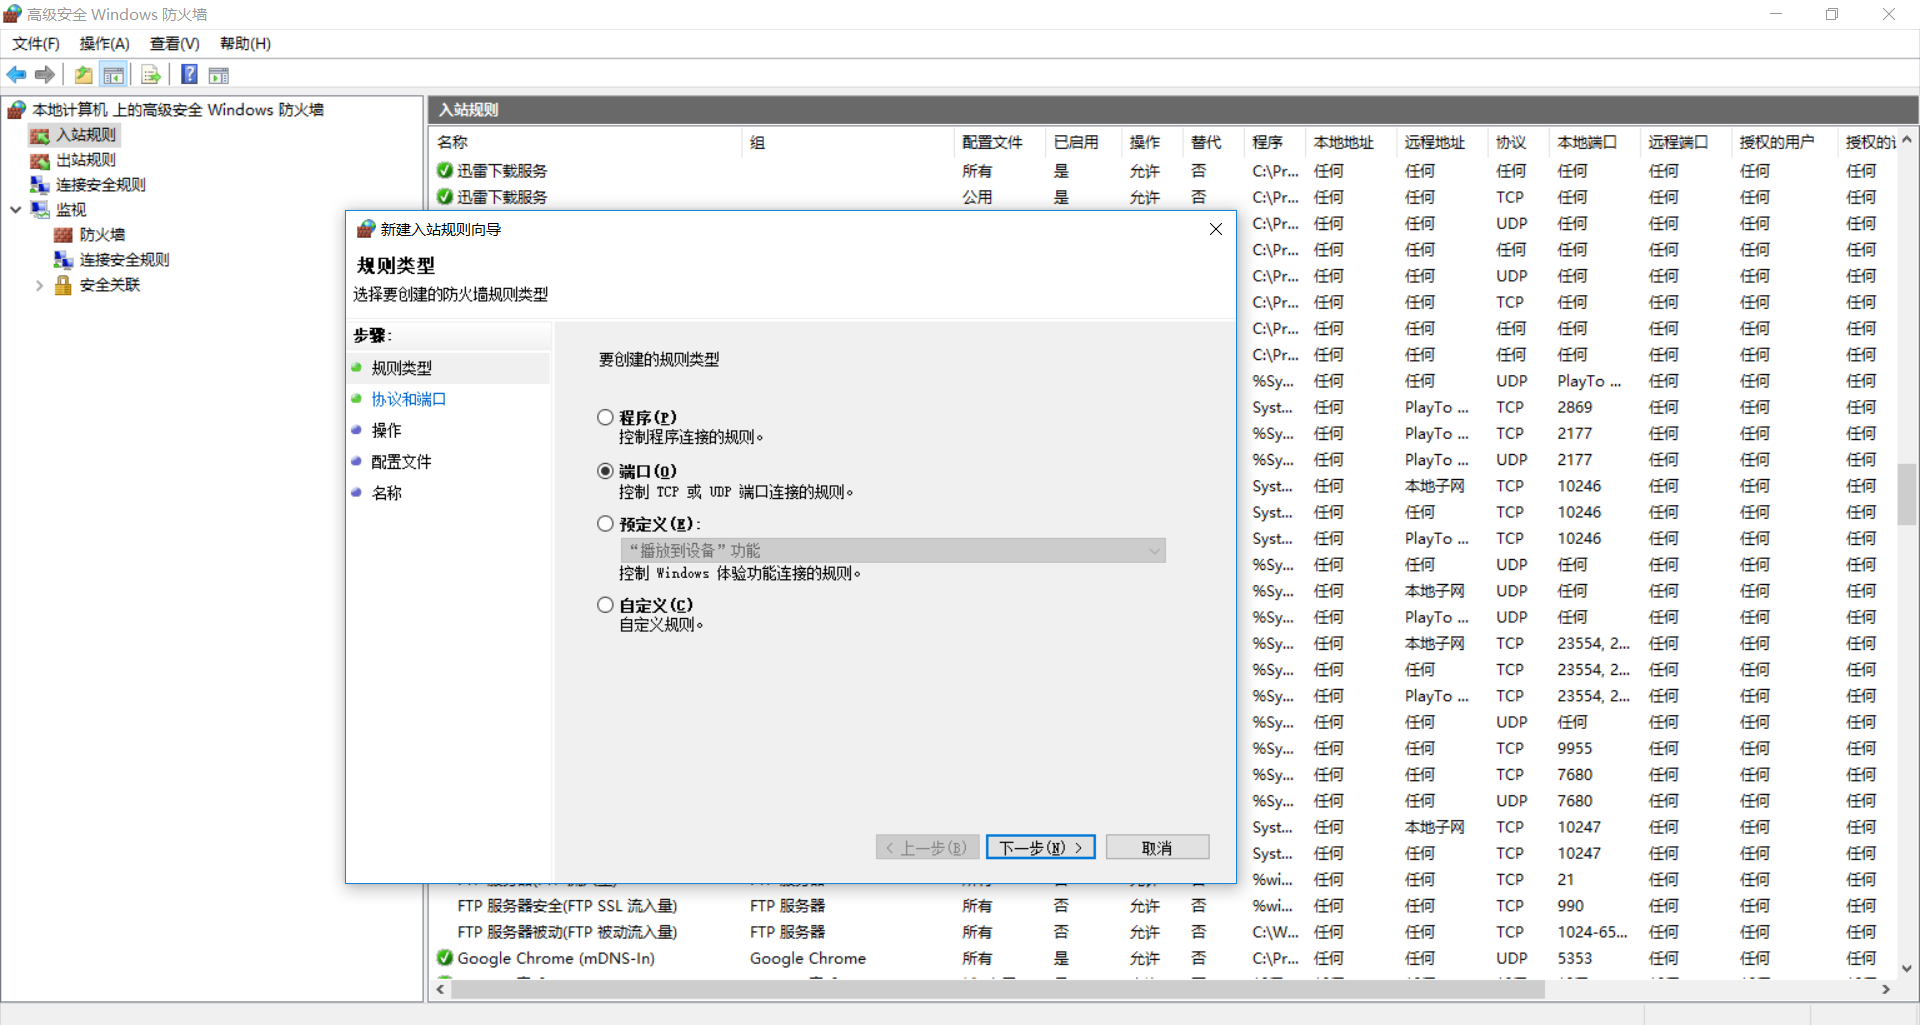Open the export list toolbar icon

click(150, 74)
